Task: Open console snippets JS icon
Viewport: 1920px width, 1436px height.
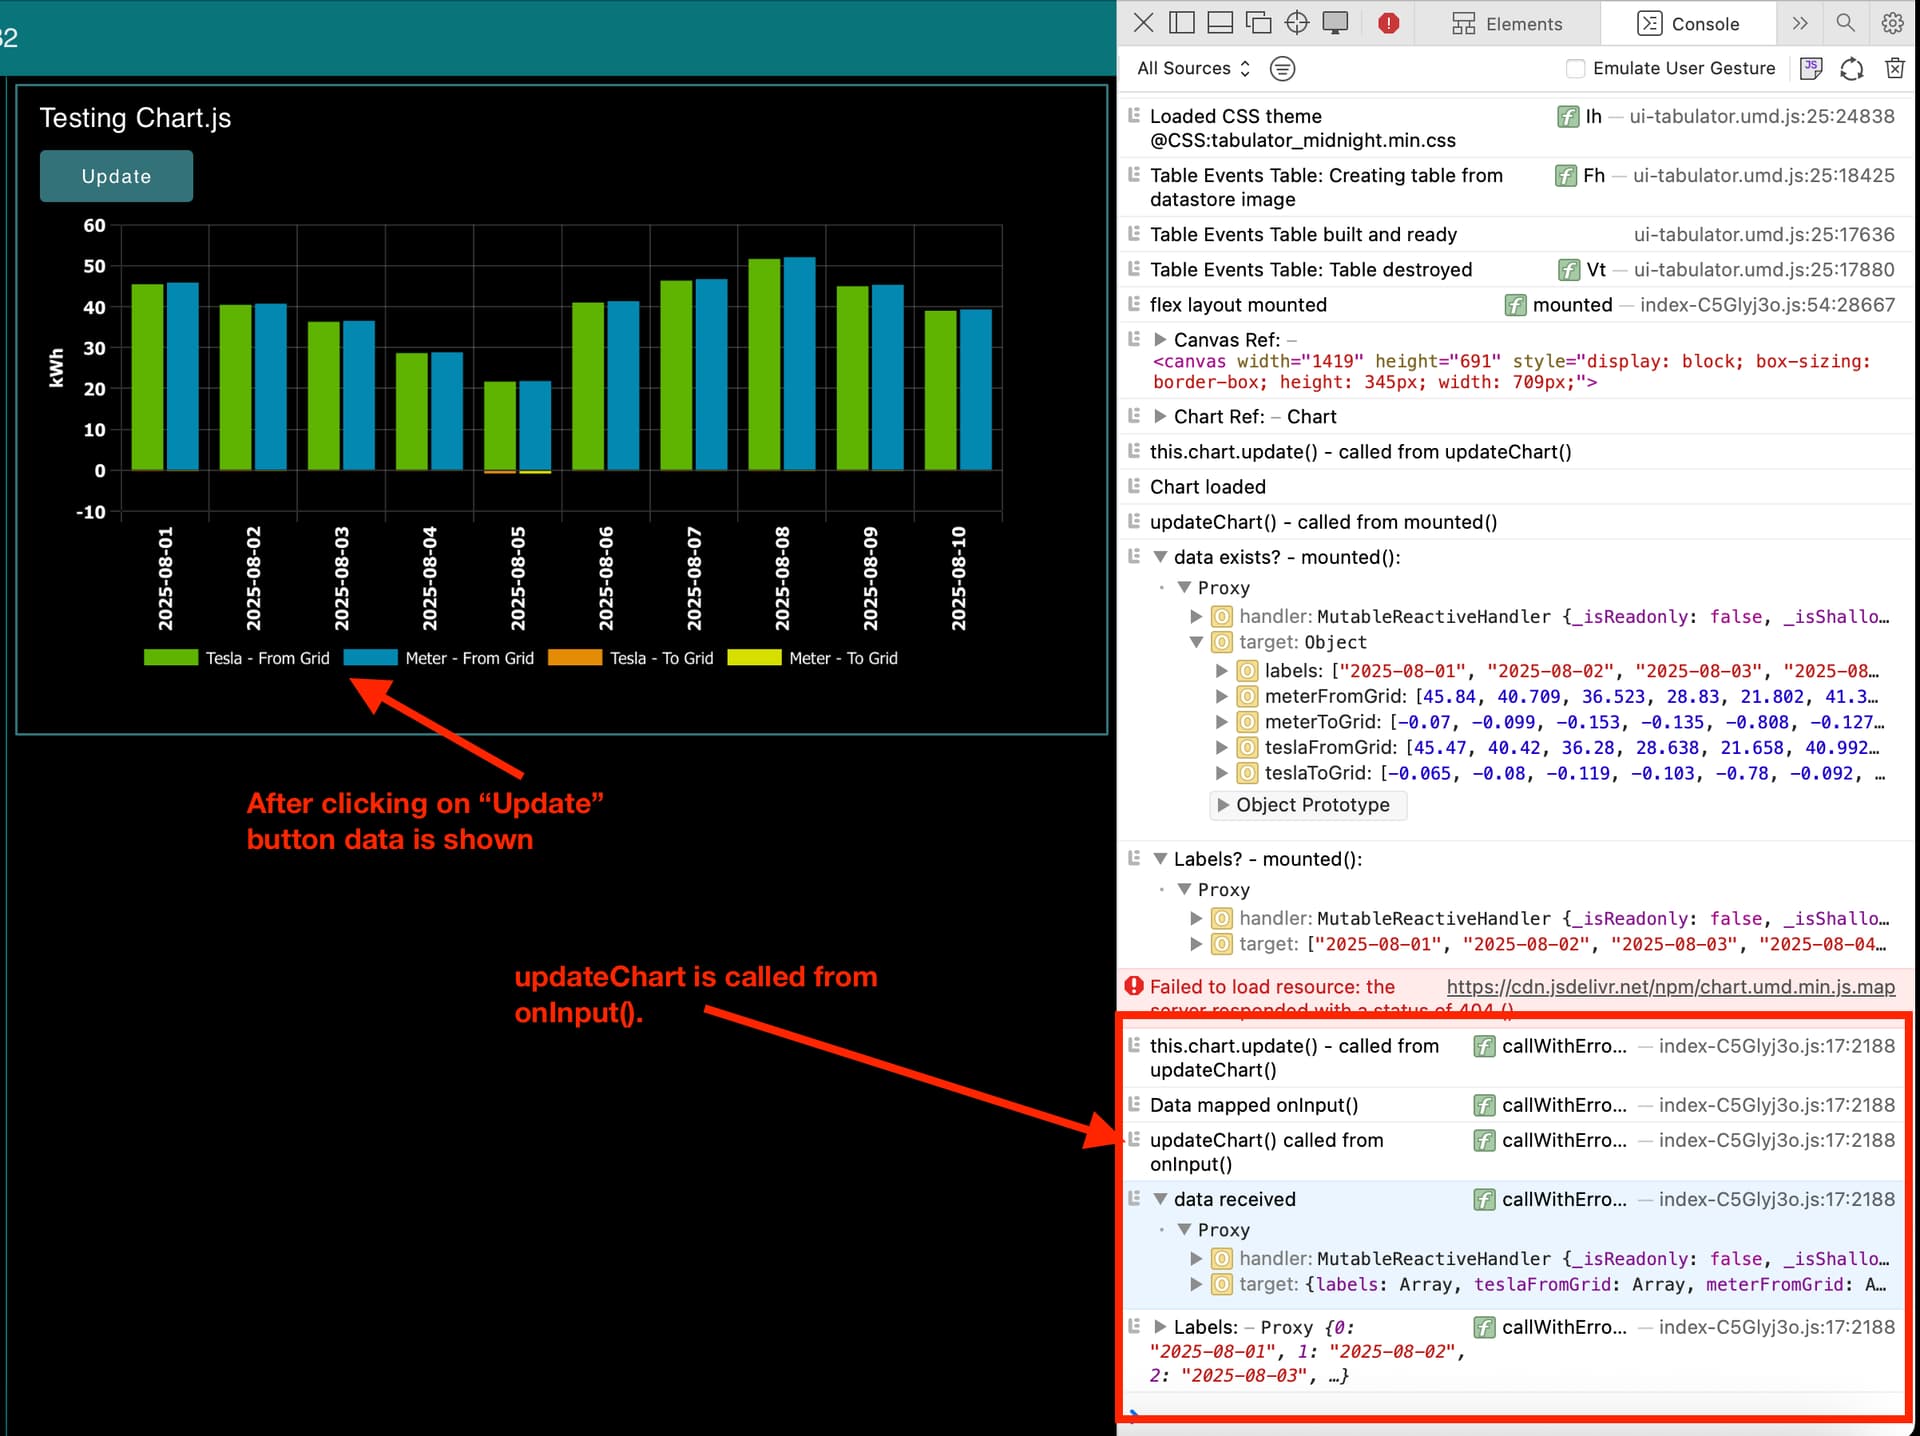Action: point(1811,68)
